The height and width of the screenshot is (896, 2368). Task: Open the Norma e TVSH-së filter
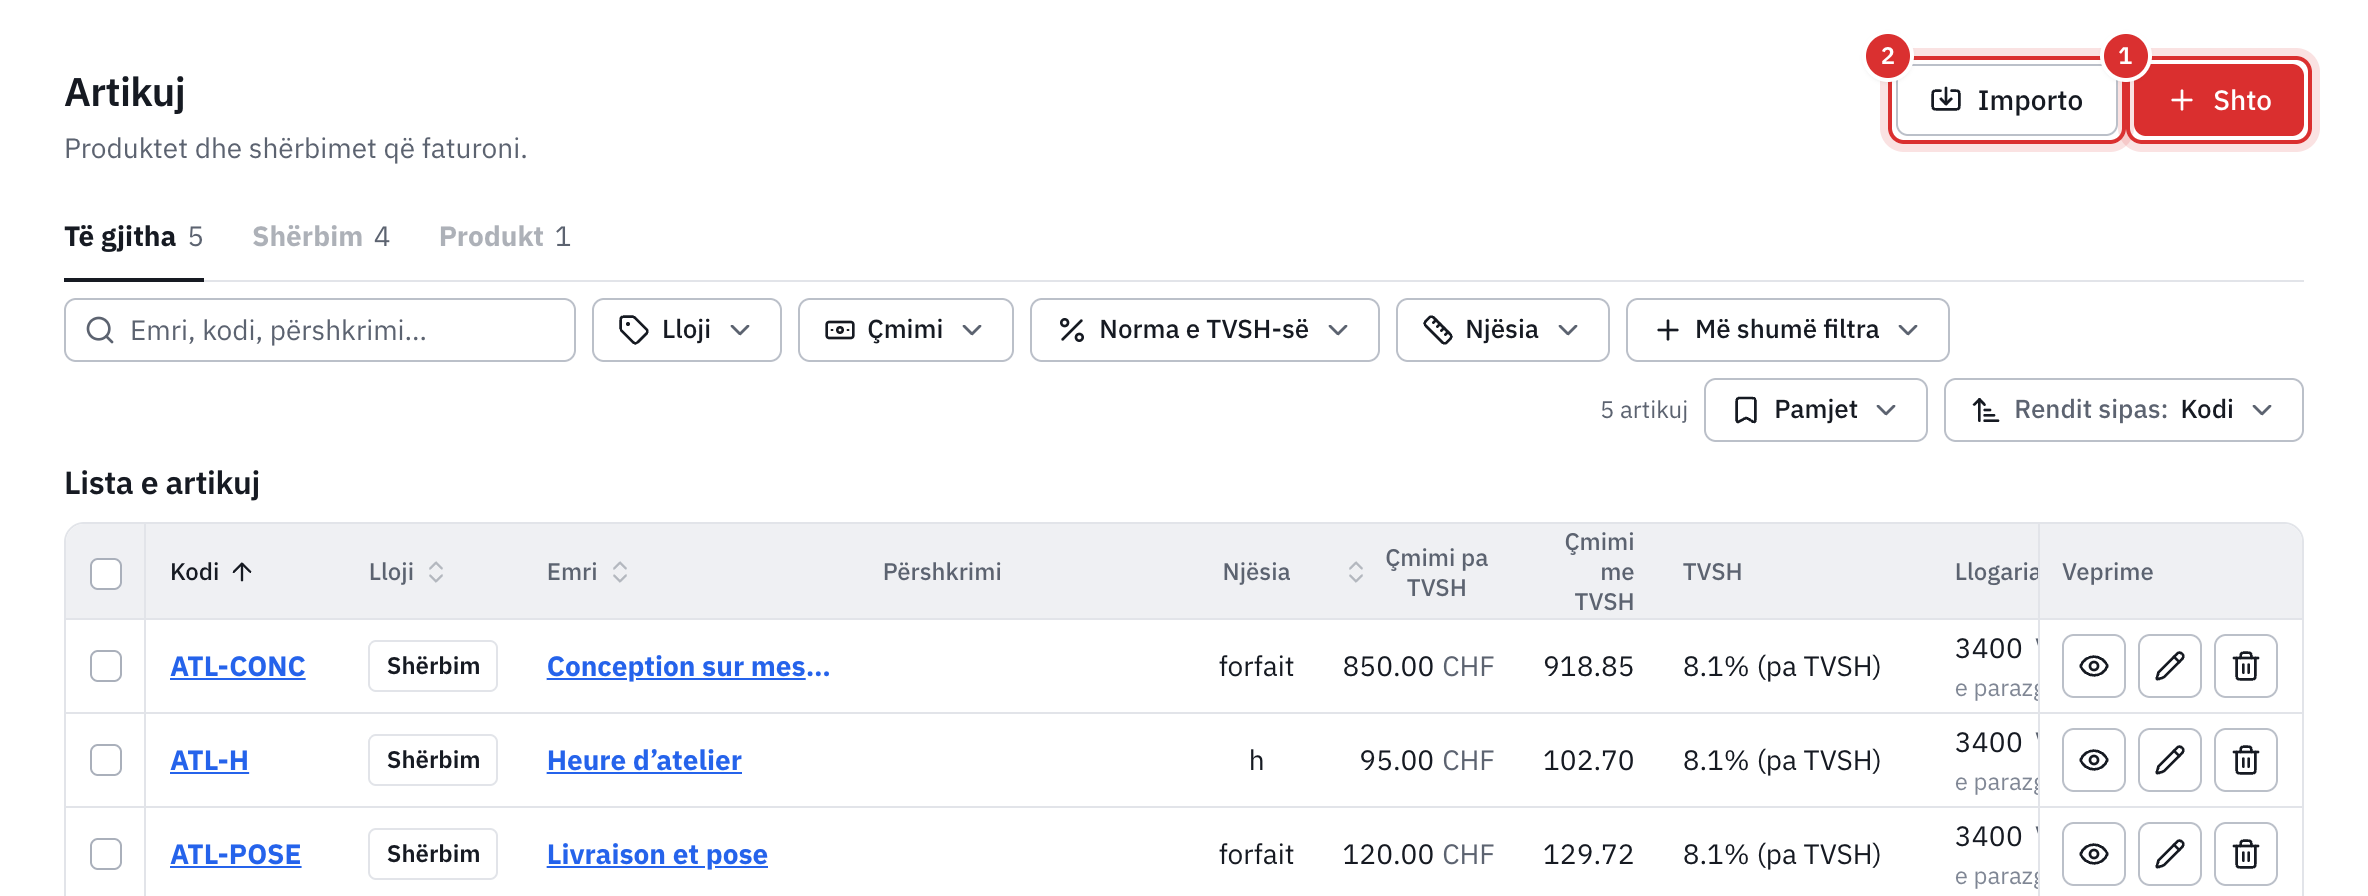pyautogui.click(x=1204, y=330)
